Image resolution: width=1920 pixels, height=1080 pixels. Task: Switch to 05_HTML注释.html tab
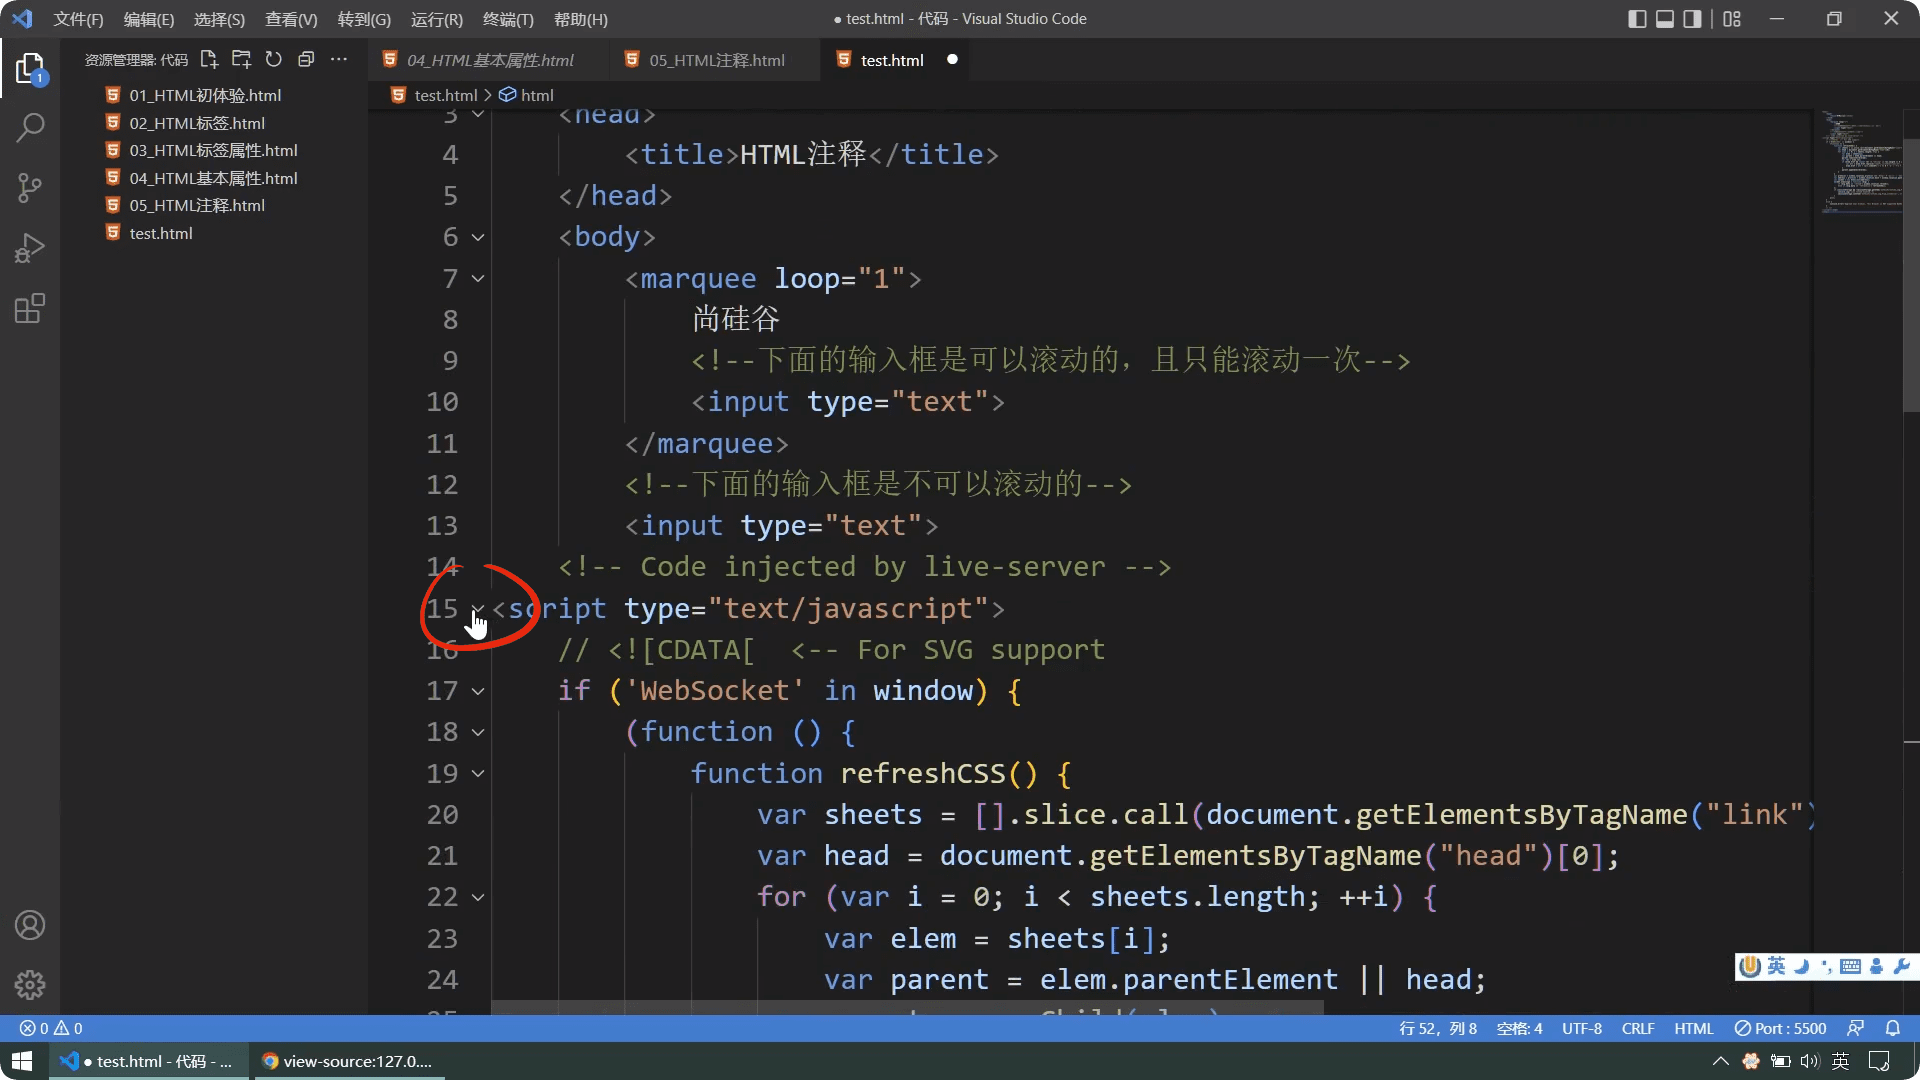click(716, 60)
